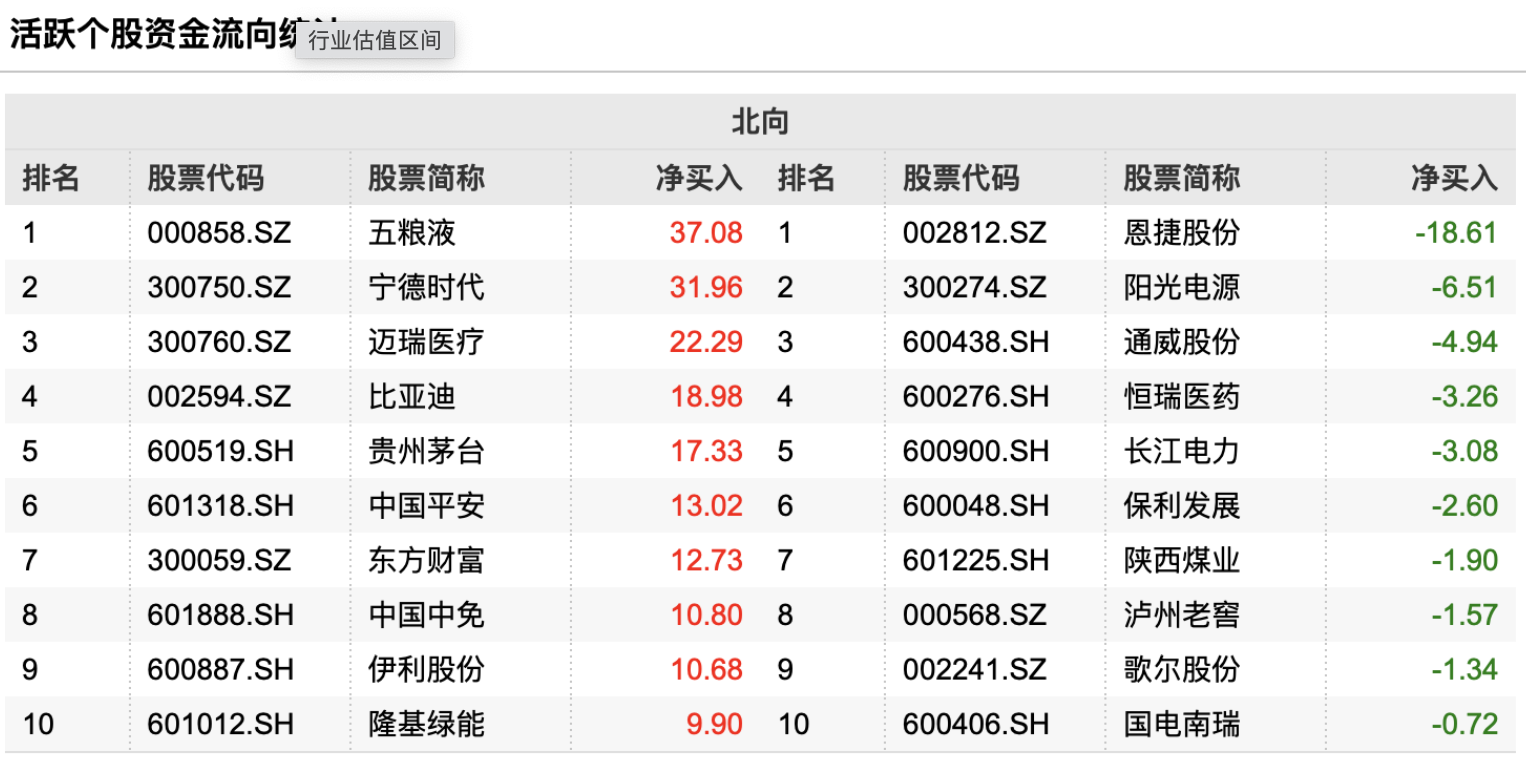Select stock code 601225.SH
Viewport: 1526px width, 764px height.
(x=977, y=560)
